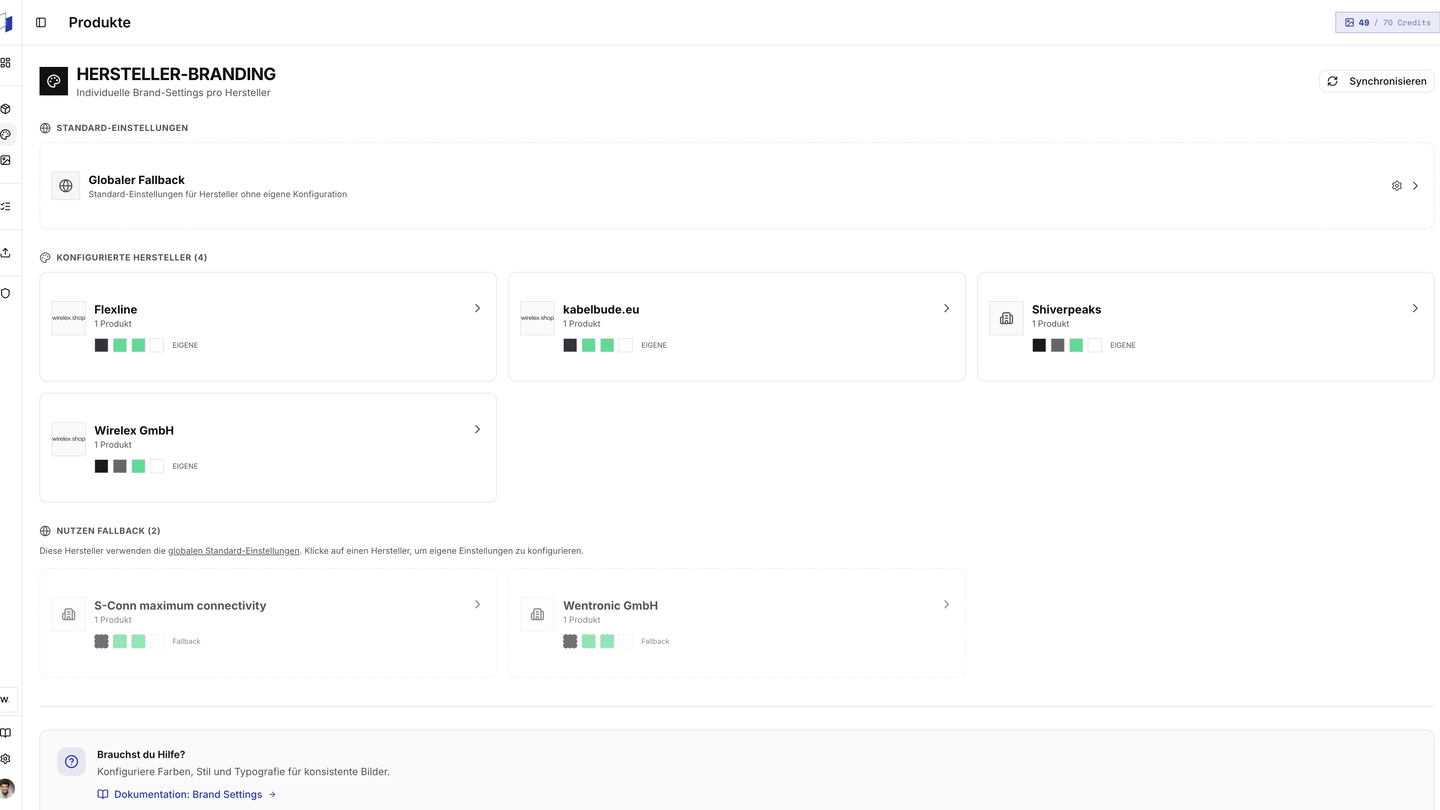This screenshot has height=810, width=1440.
Task: Open the dashboard grid icon in the sidebar
Action: click(5, 62)
